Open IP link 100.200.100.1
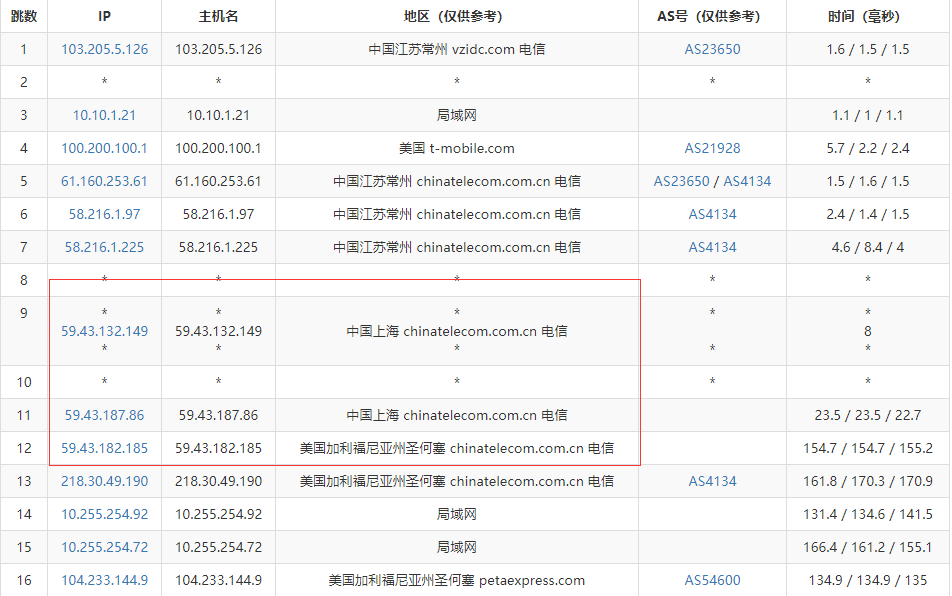 (104, 148)
